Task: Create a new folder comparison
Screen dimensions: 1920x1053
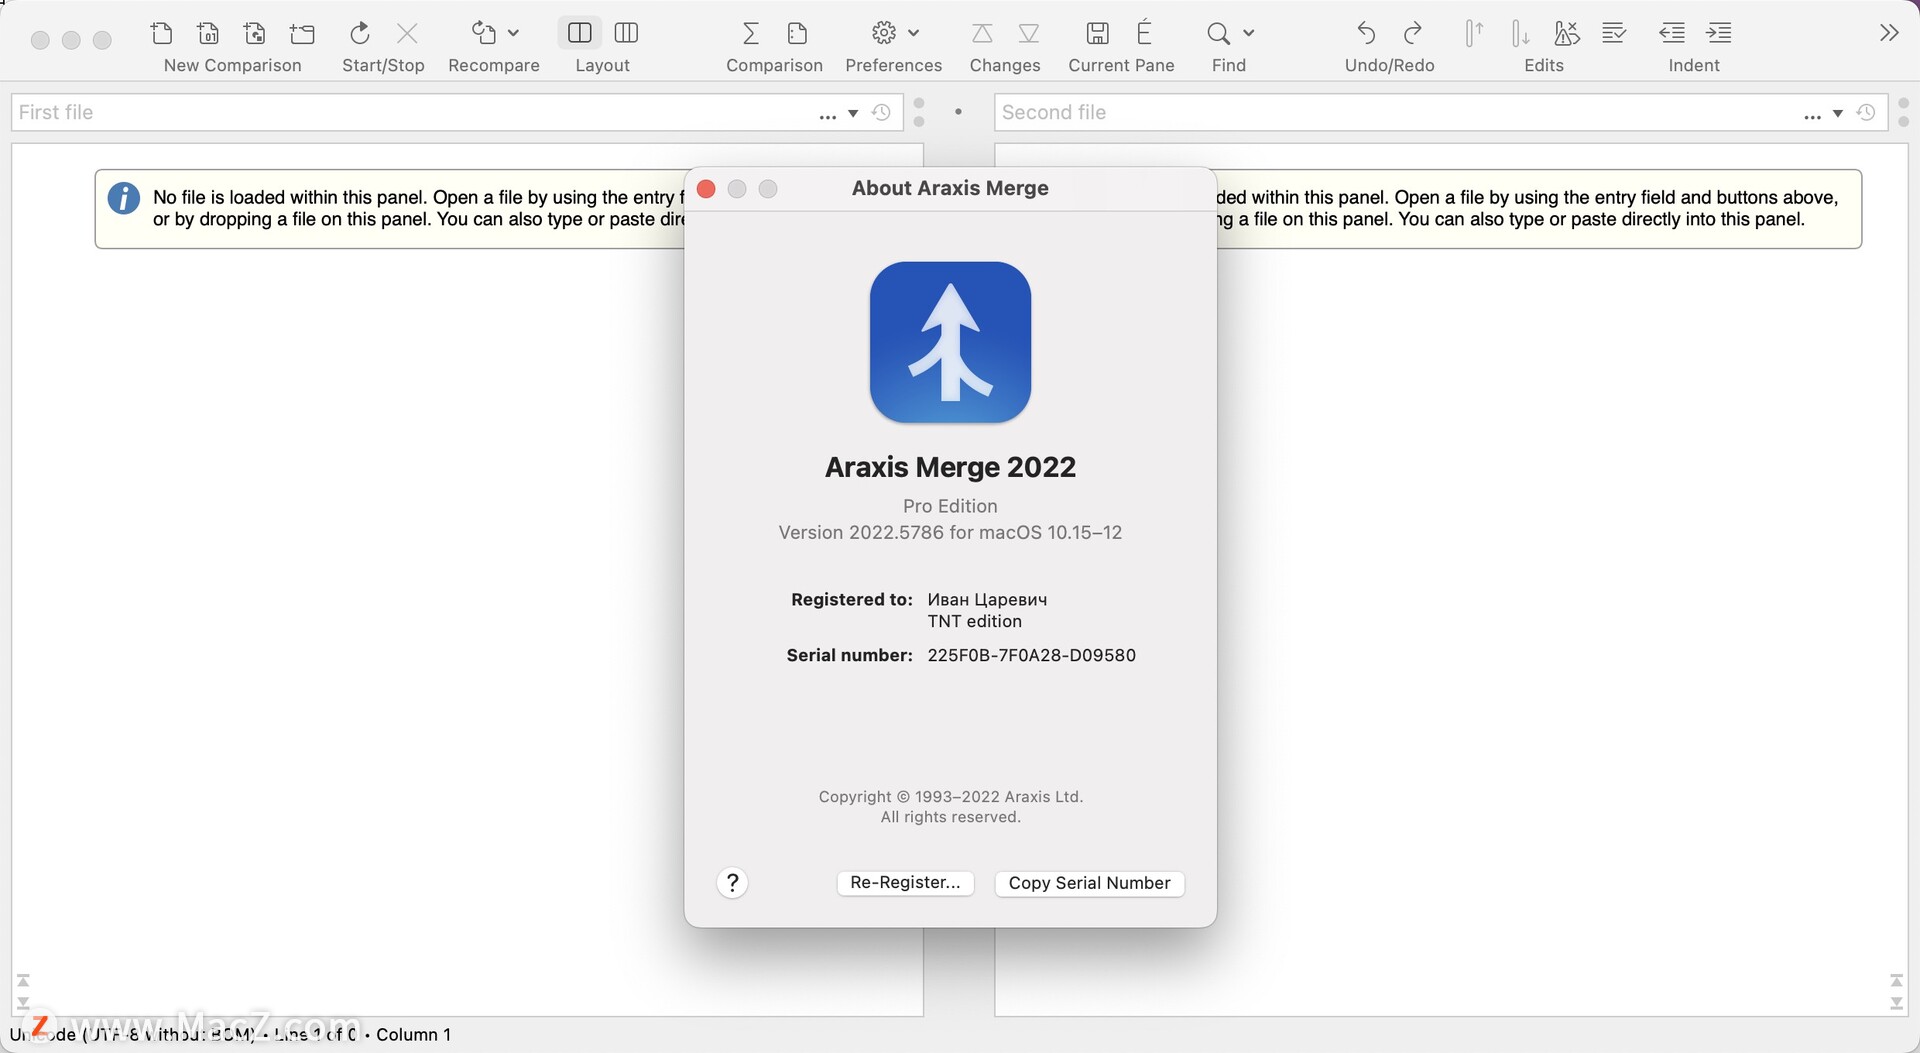Action: point(302,34)
